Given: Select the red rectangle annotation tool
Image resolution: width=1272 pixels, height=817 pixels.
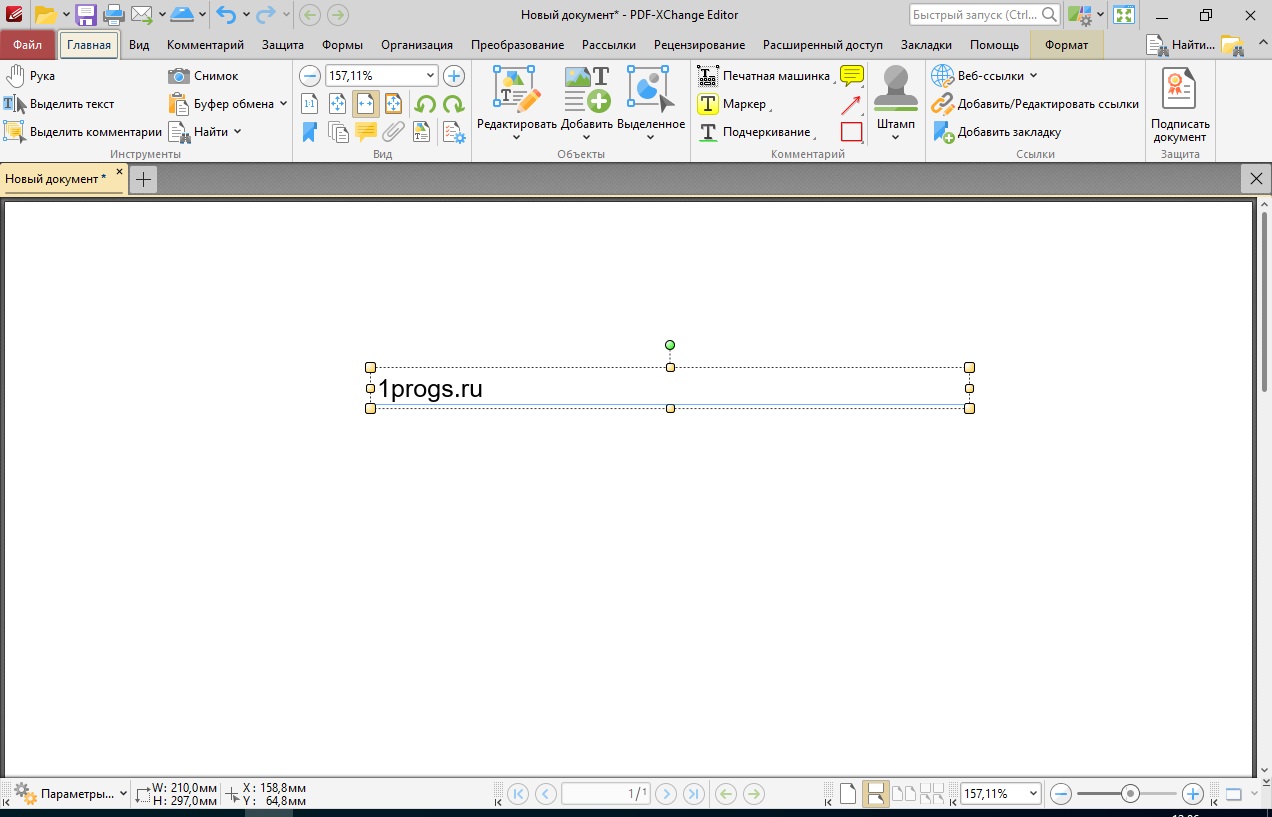Looking at the screenshot, I should tap(851, 131).
